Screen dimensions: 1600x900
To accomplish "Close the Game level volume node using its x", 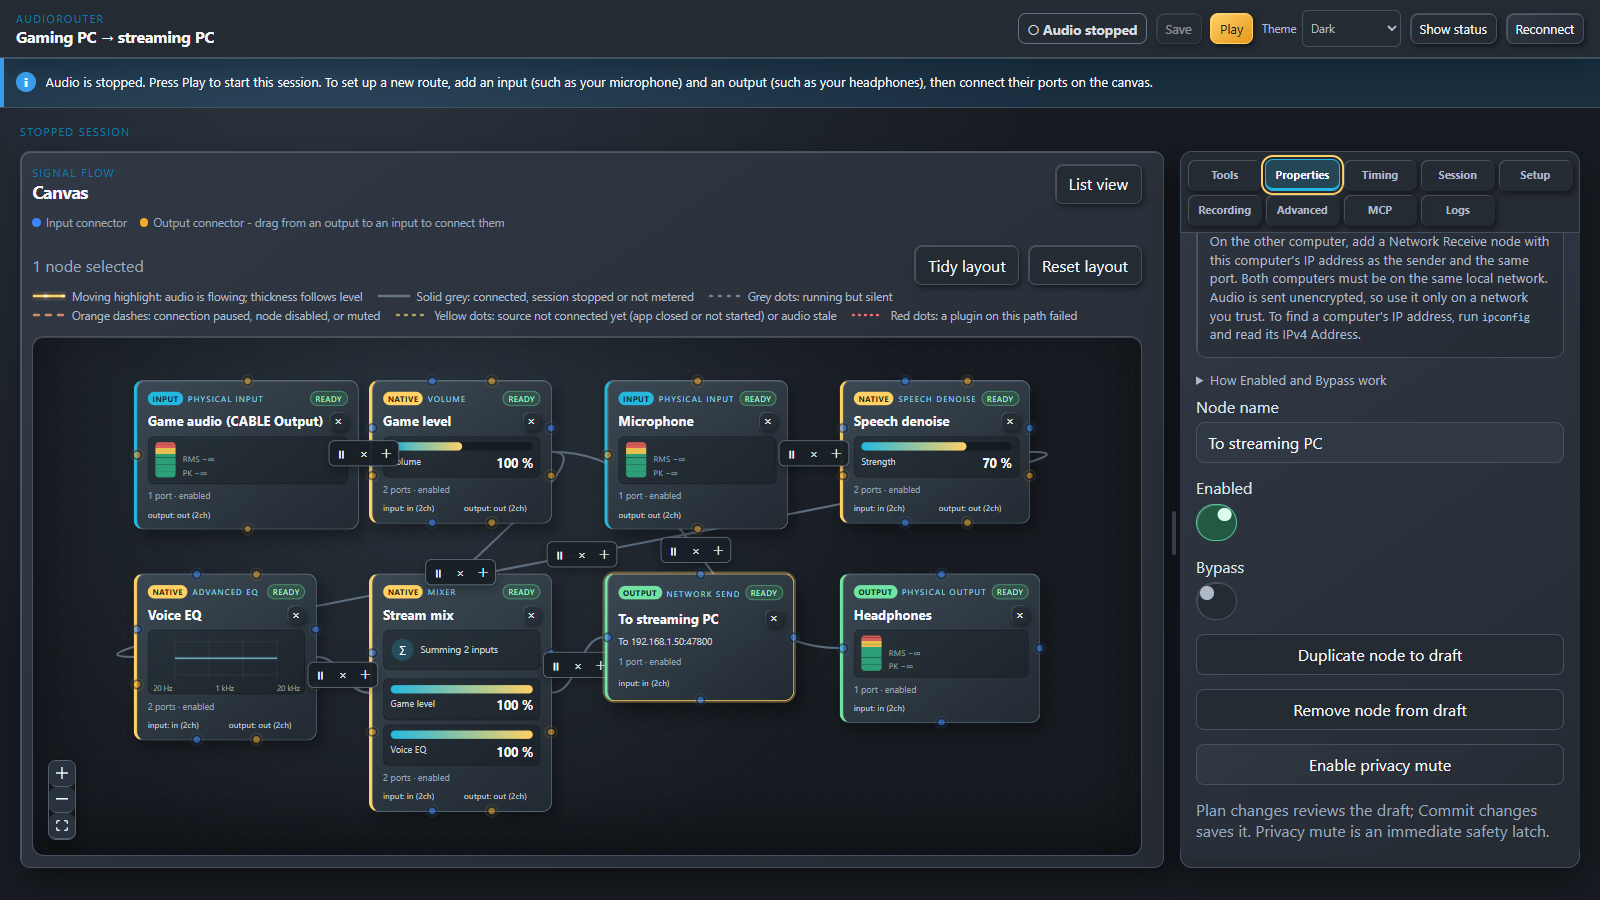I will point(531,422).
